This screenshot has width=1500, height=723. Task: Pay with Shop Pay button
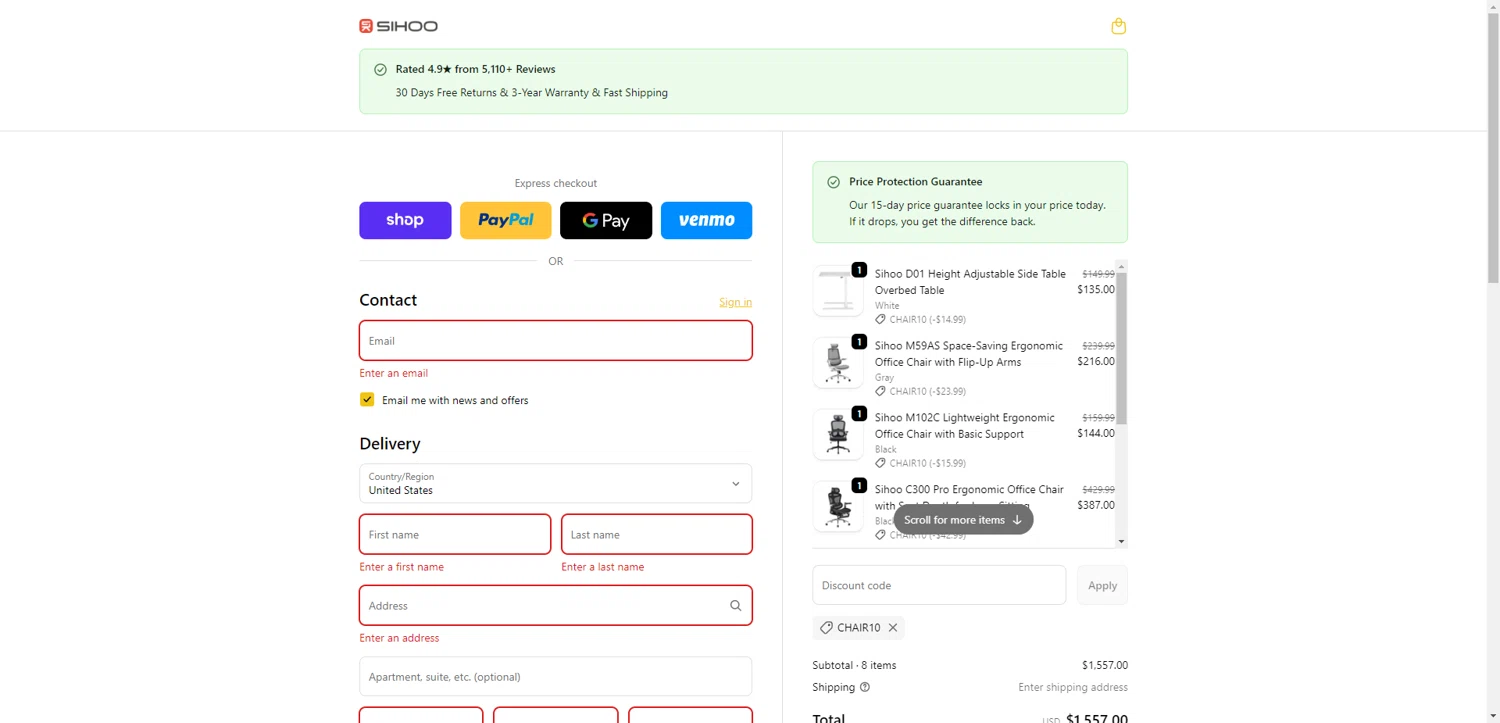click(405, 220)
